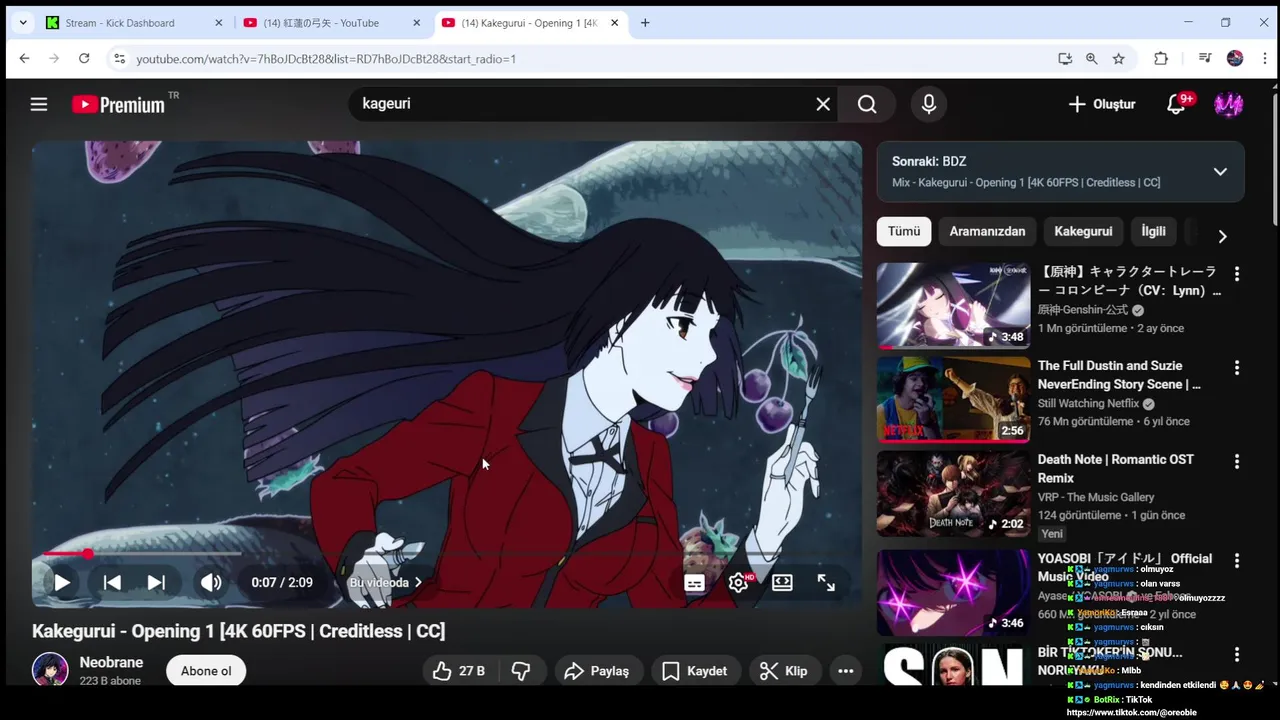The width and height of the screenshot is (1280, 720).
Task: Open the notifications bell
Action: (1177, 104)
